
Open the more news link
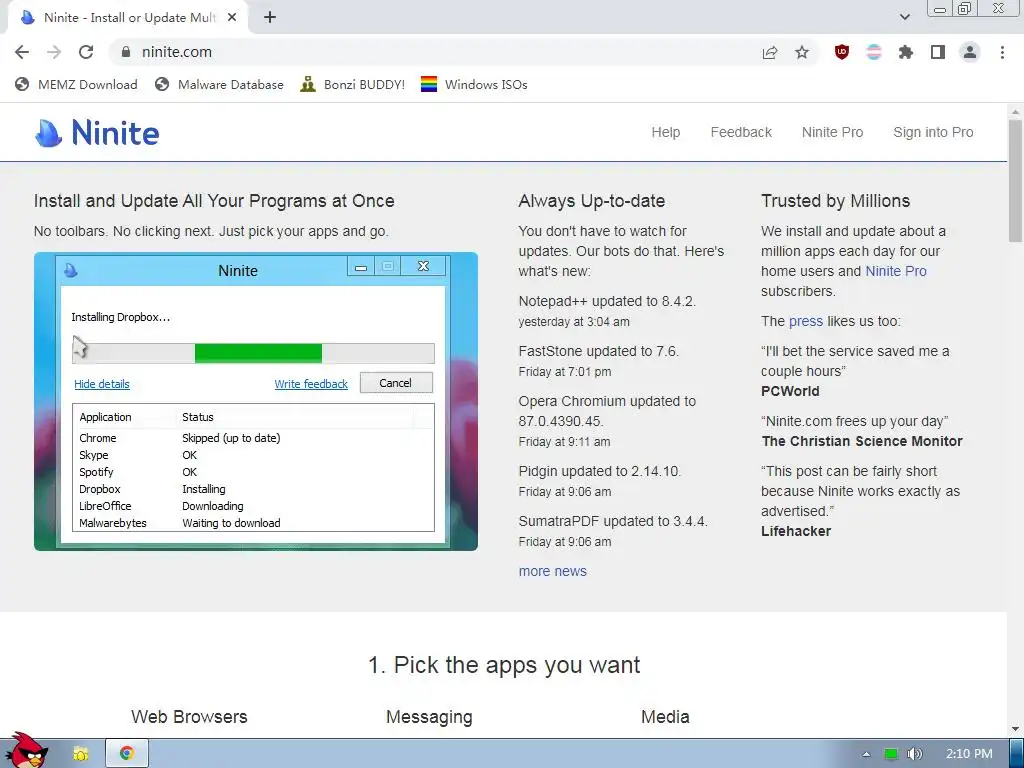click(x=552, y=571)
